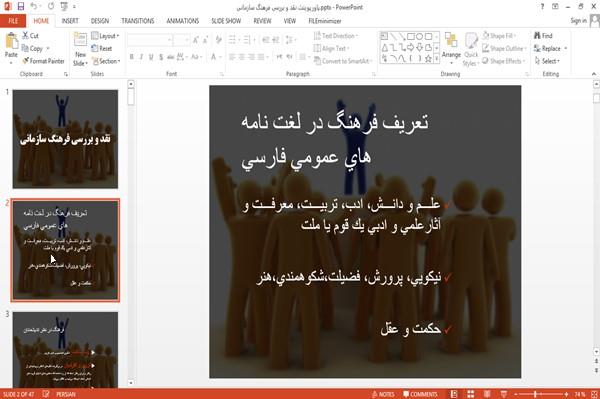Screen dimensions: 600x399
Task: Click the Sign in link
Action: click(578, 21)
